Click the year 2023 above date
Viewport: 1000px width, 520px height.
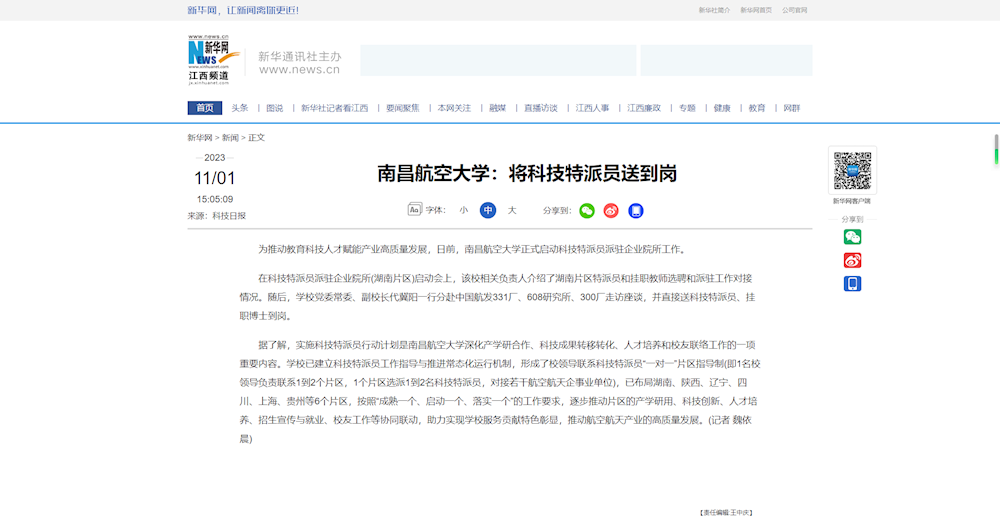[215, 158]
